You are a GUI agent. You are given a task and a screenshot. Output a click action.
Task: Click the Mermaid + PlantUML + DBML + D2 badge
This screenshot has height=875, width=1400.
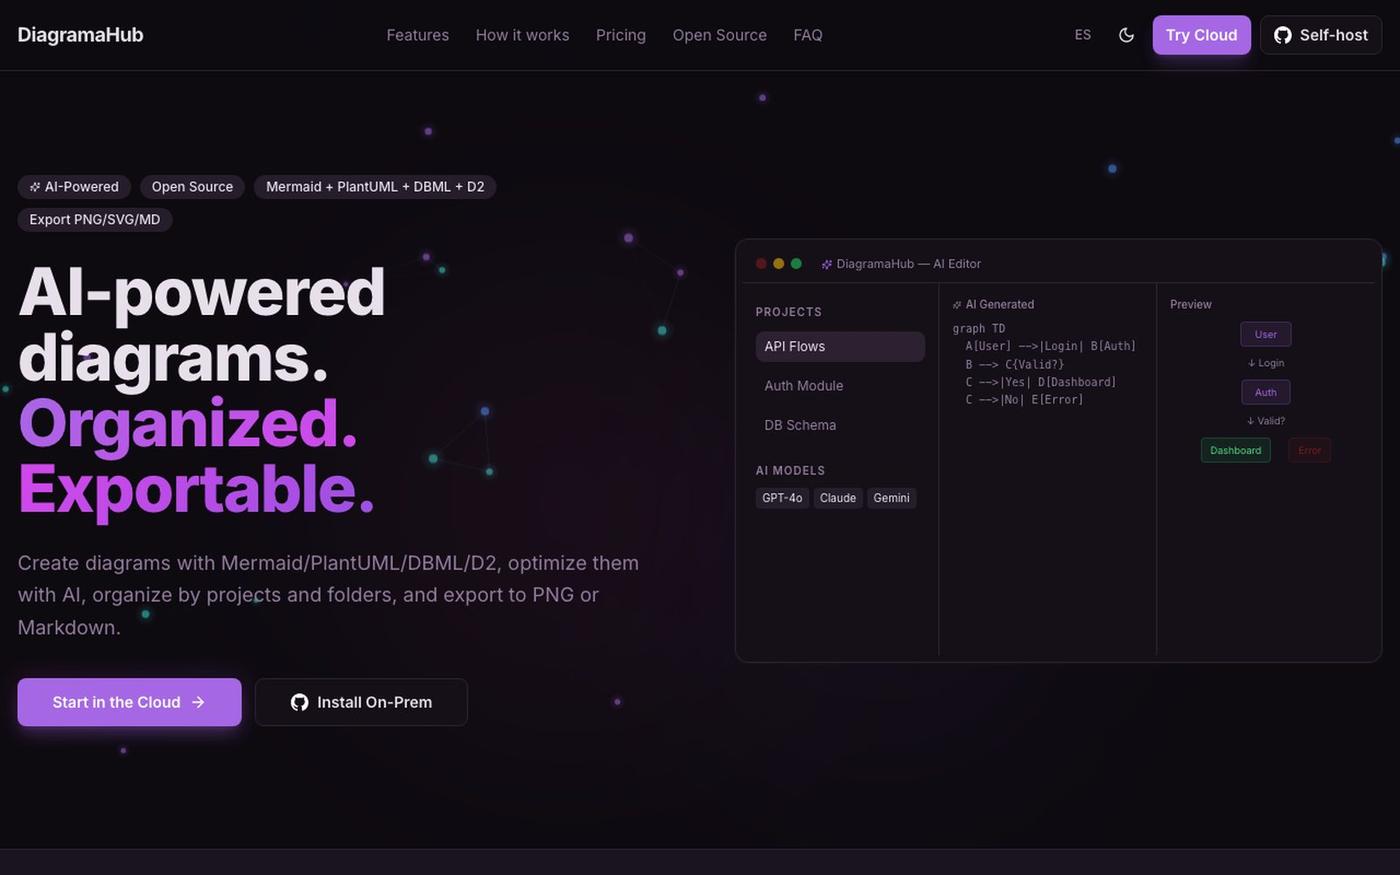click(375, 187)
